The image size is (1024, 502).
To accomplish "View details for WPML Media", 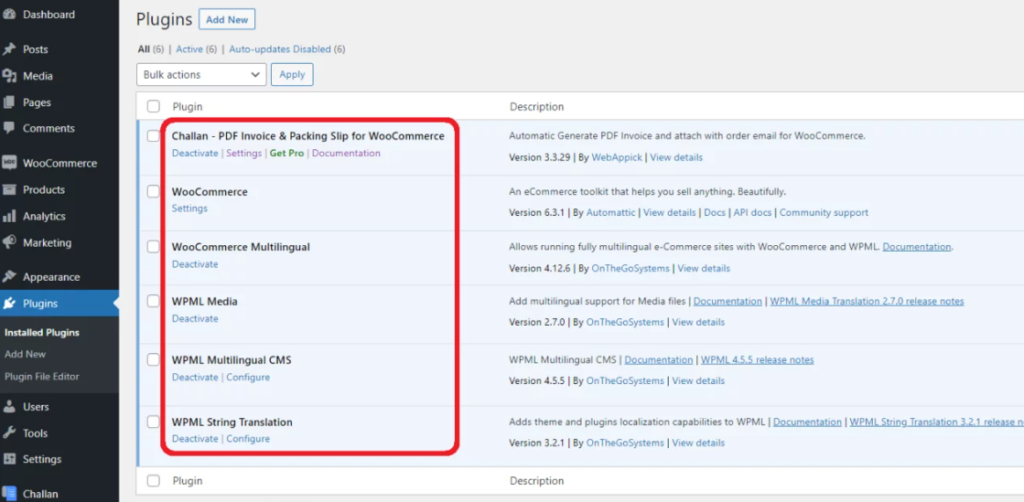I will tap(698, 322).
